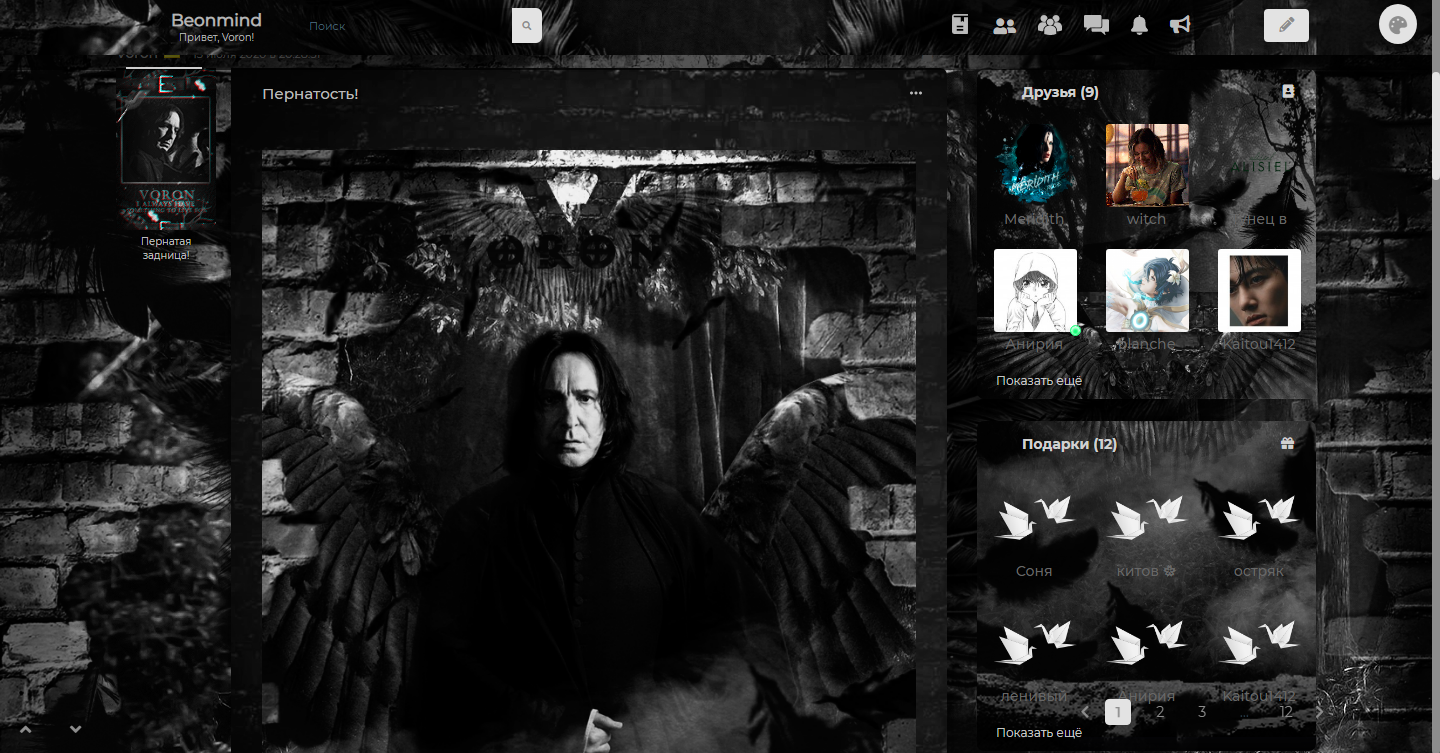
Task: Open friend Kaitou1412's avatar
Action: (x=1259, y=290)
